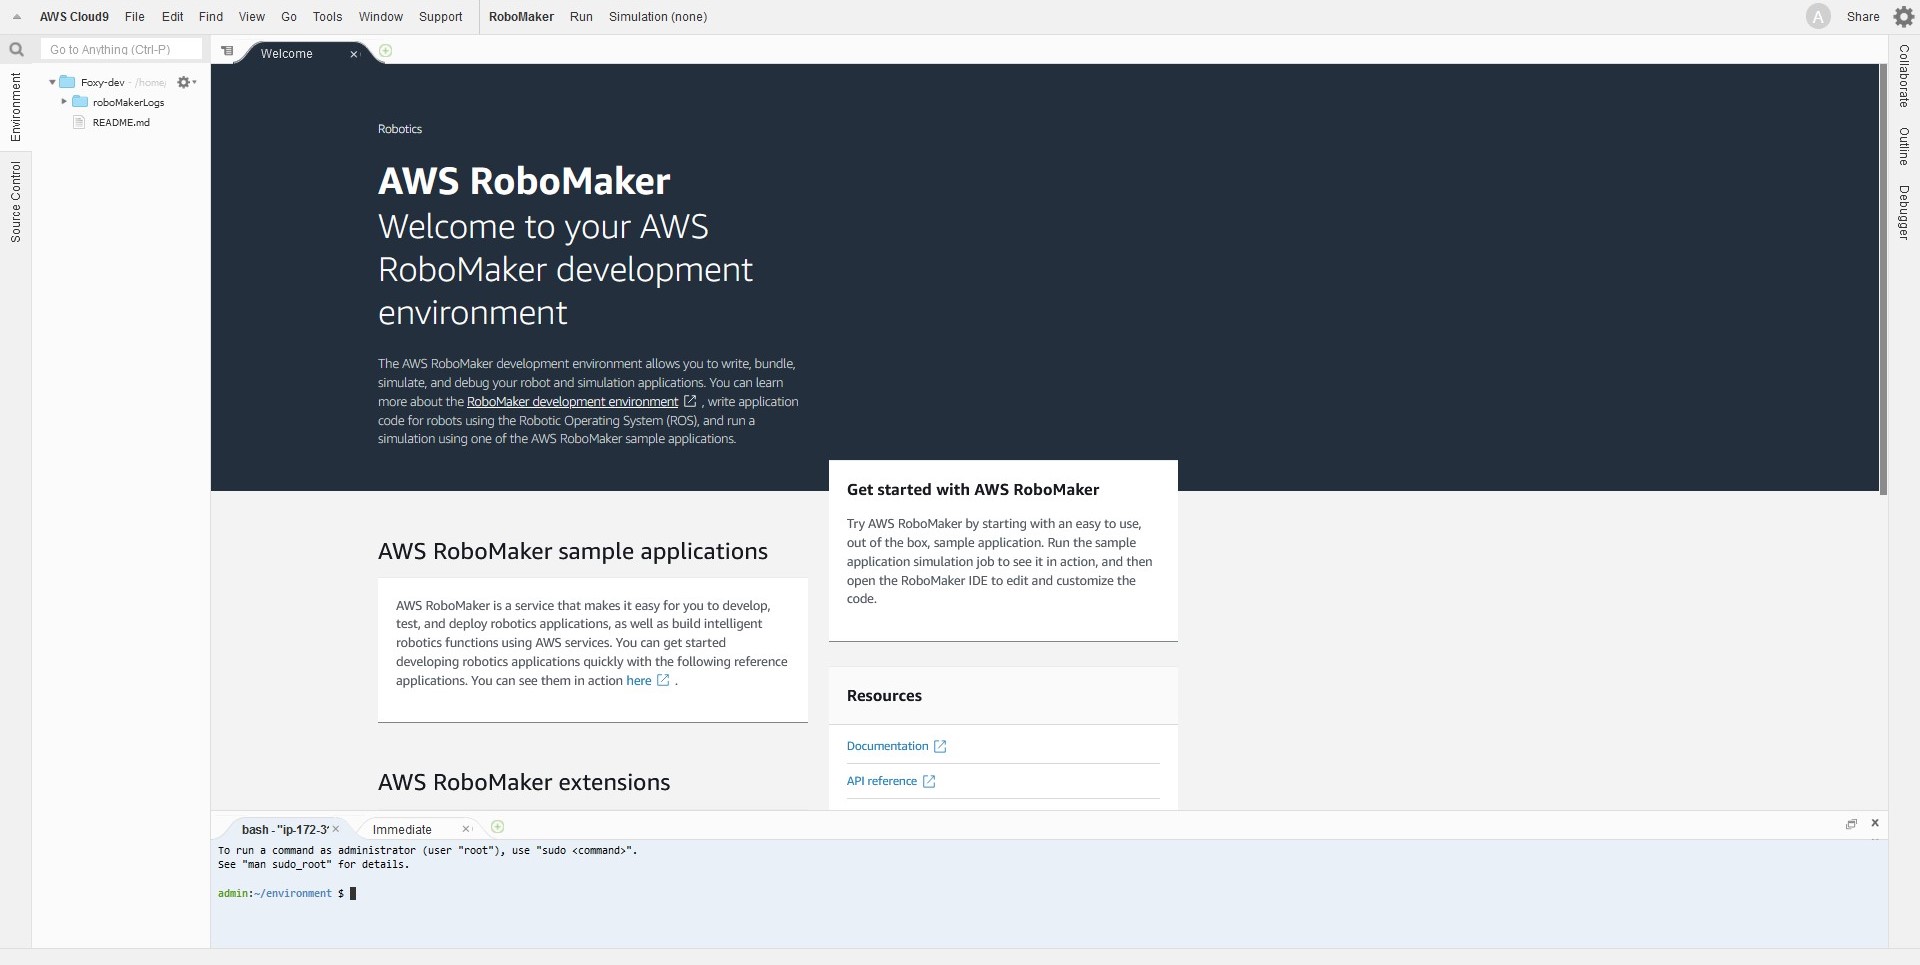Click the README.md file icon
Viewport: 1920px width, 965px height.
[x=80, y=122]
